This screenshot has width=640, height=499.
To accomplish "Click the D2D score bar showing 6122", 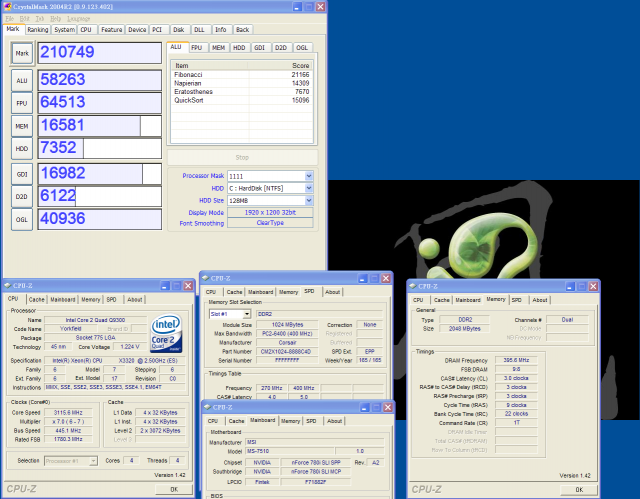I will click(100, 196).
